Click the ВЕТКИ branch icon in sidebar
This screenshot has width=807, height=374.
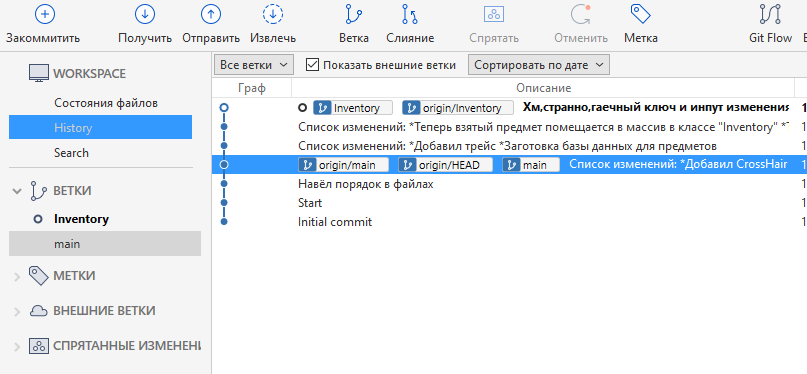39,191
